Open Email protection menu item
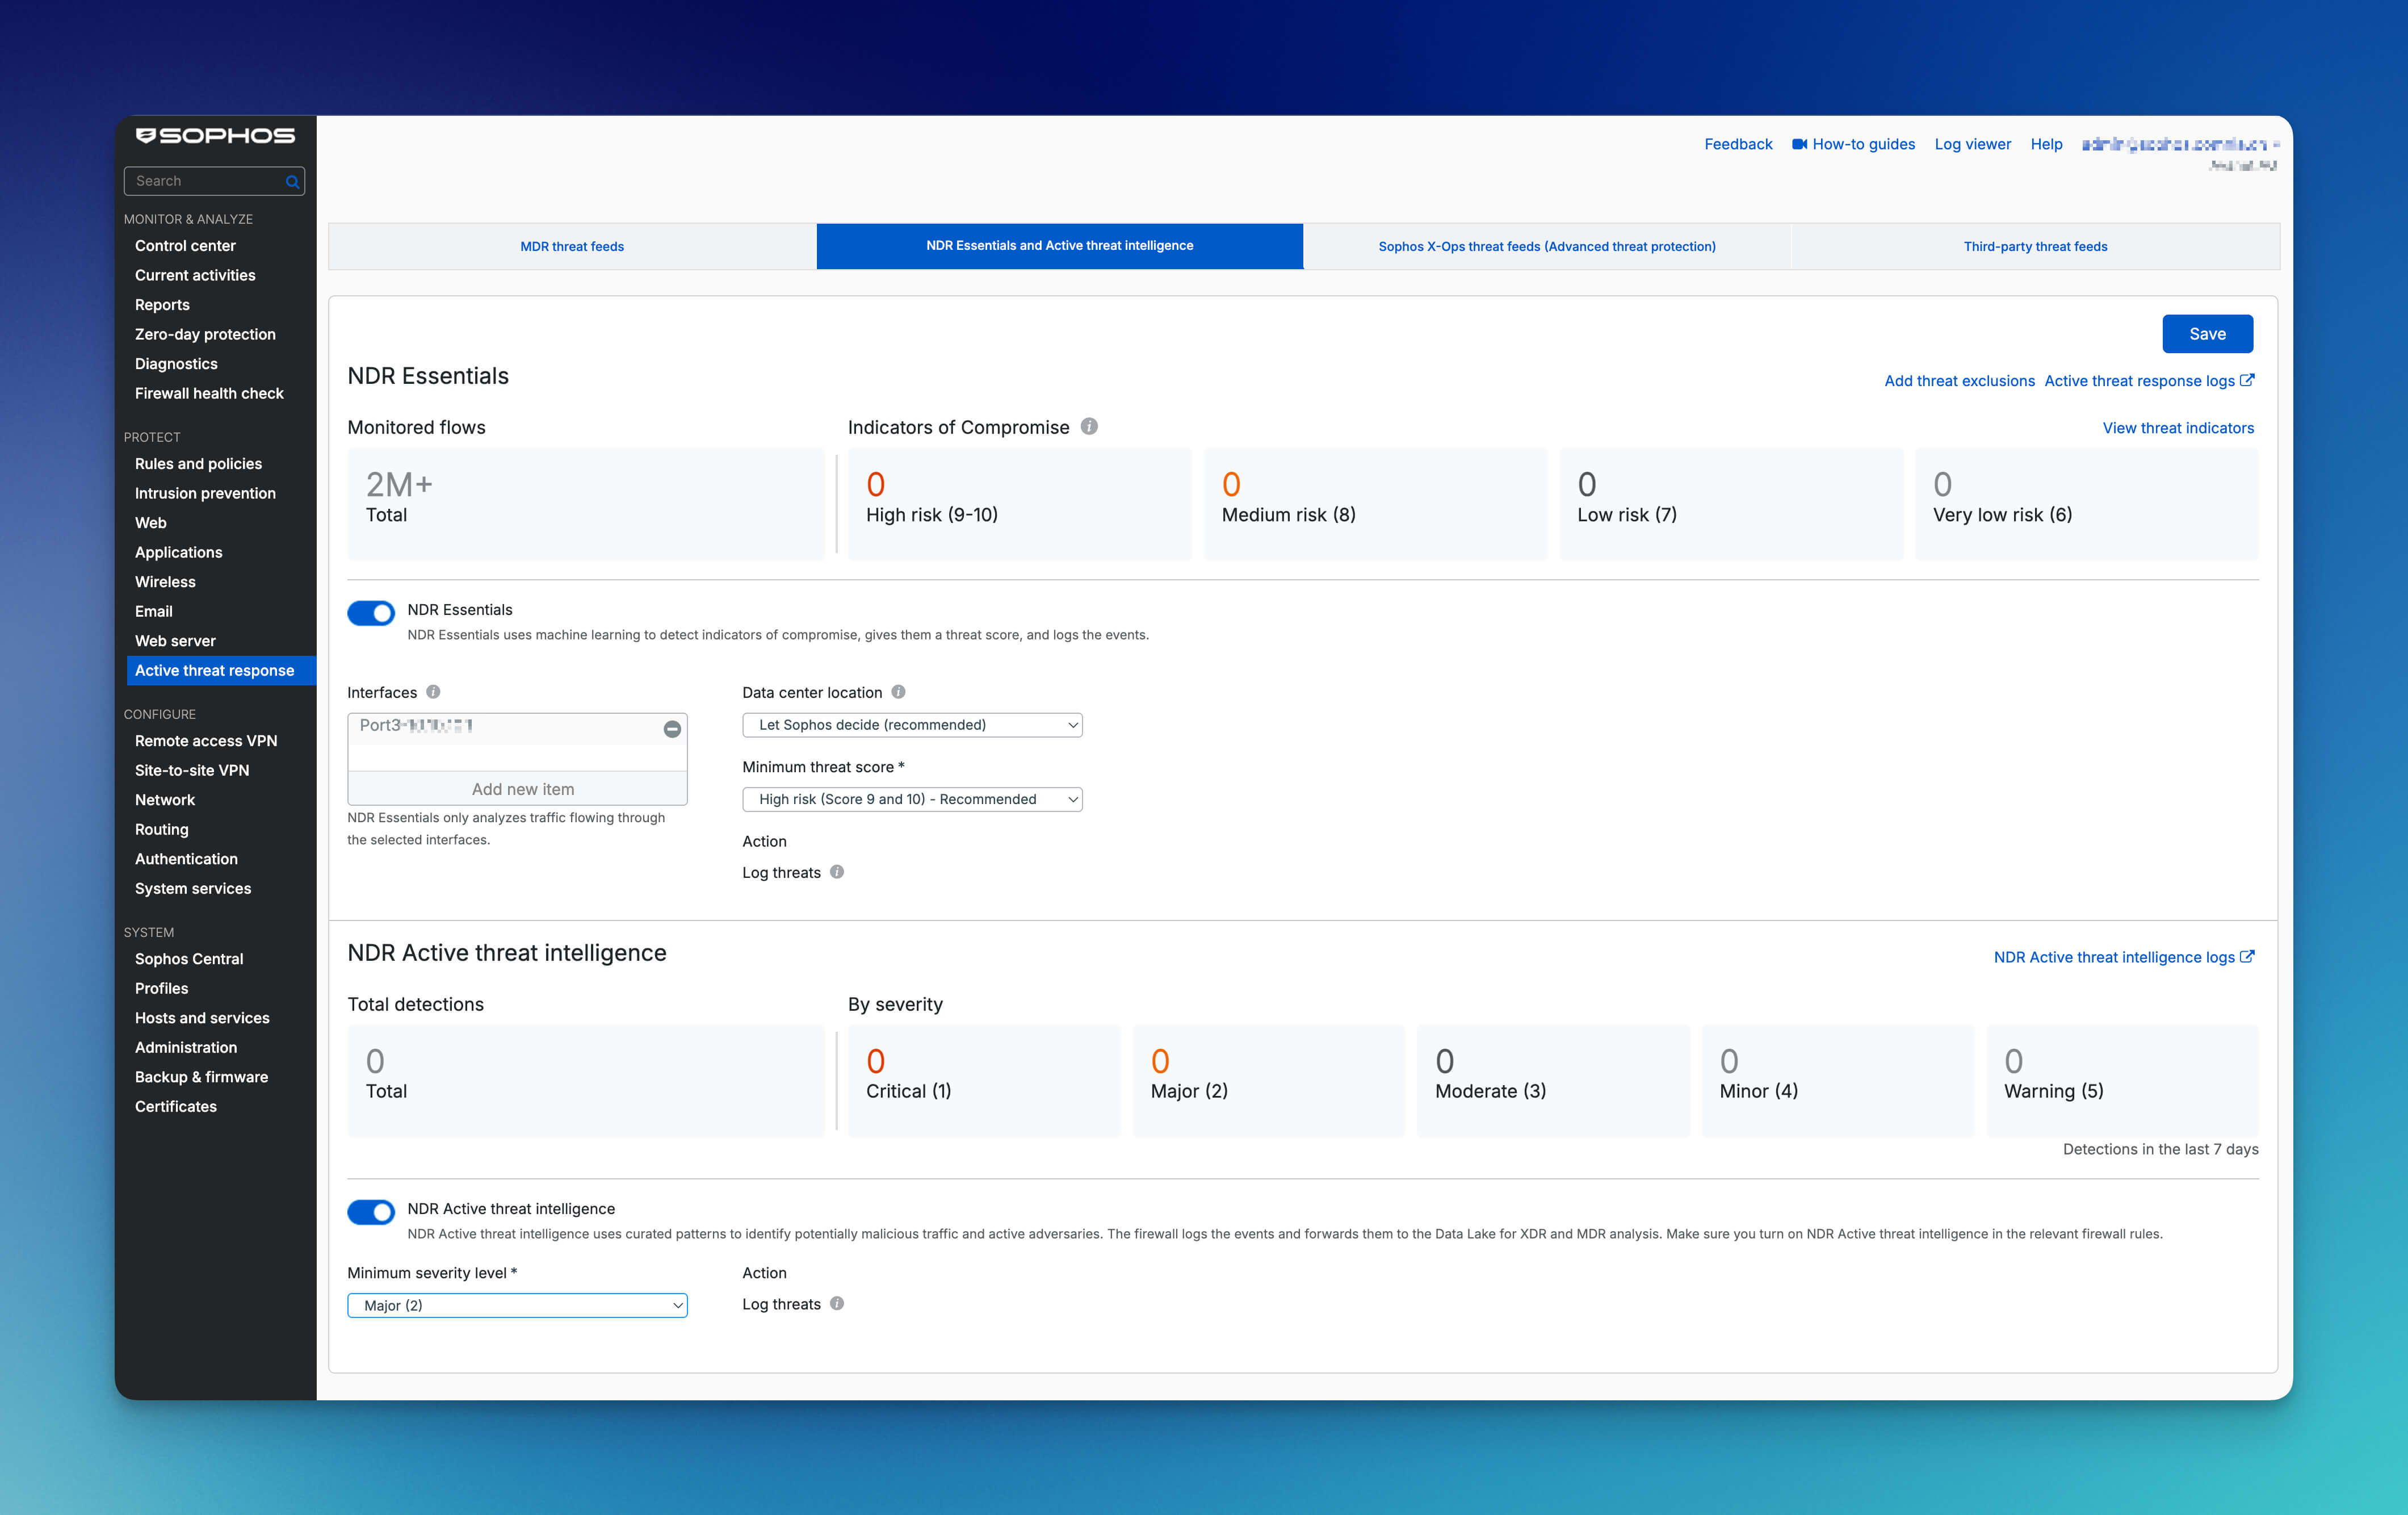2408x1515 pixels. (x=153, y=611)
